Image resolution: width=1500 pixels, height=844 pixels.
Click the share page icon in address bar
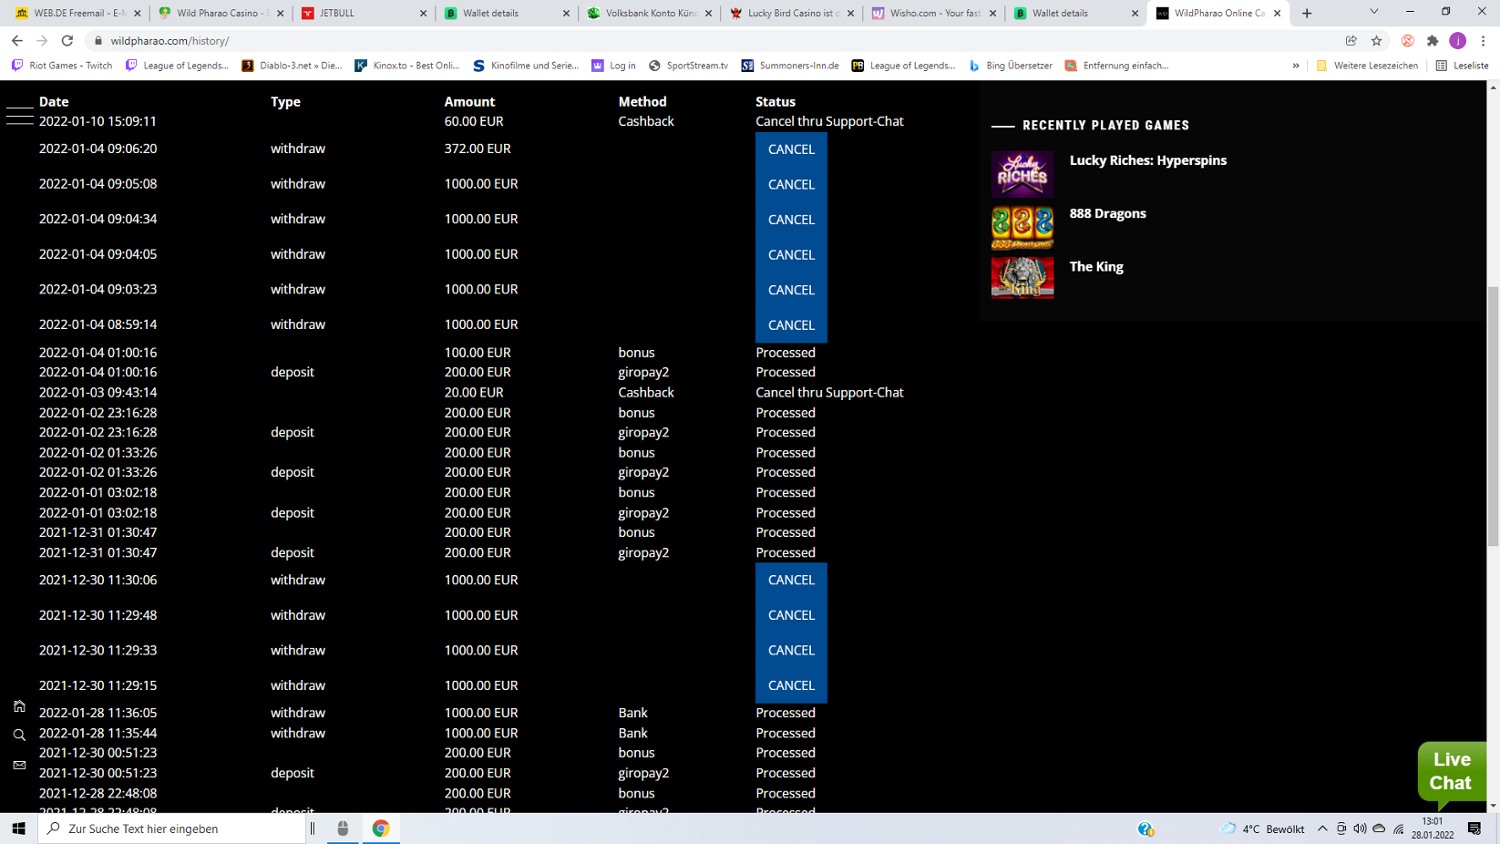pos(1351,41)
